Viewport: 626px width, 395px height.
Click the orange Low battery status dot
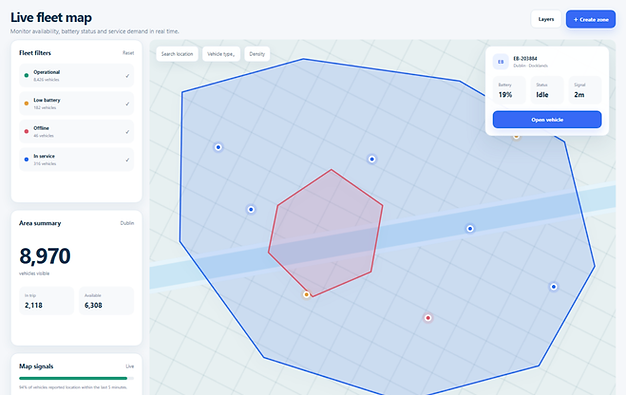[26, 103]
